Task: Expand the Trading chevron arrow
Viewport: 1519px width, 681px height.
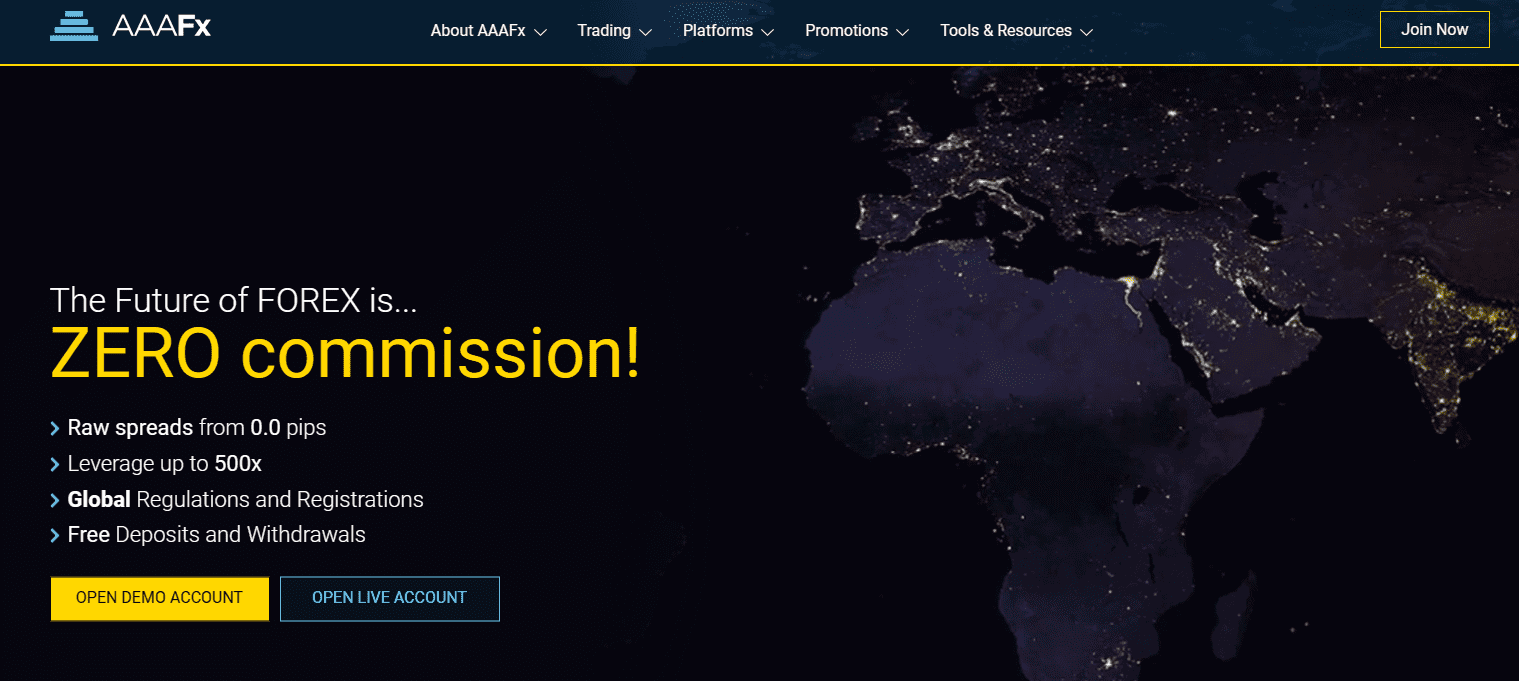Action: 645,32
